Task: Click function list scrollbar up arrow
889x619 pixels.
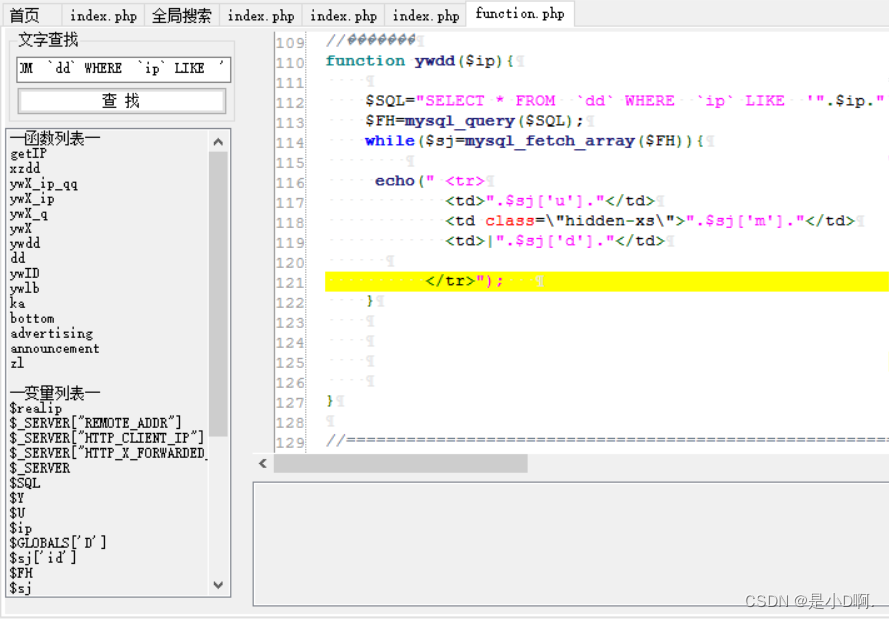Action: (218, 142)
